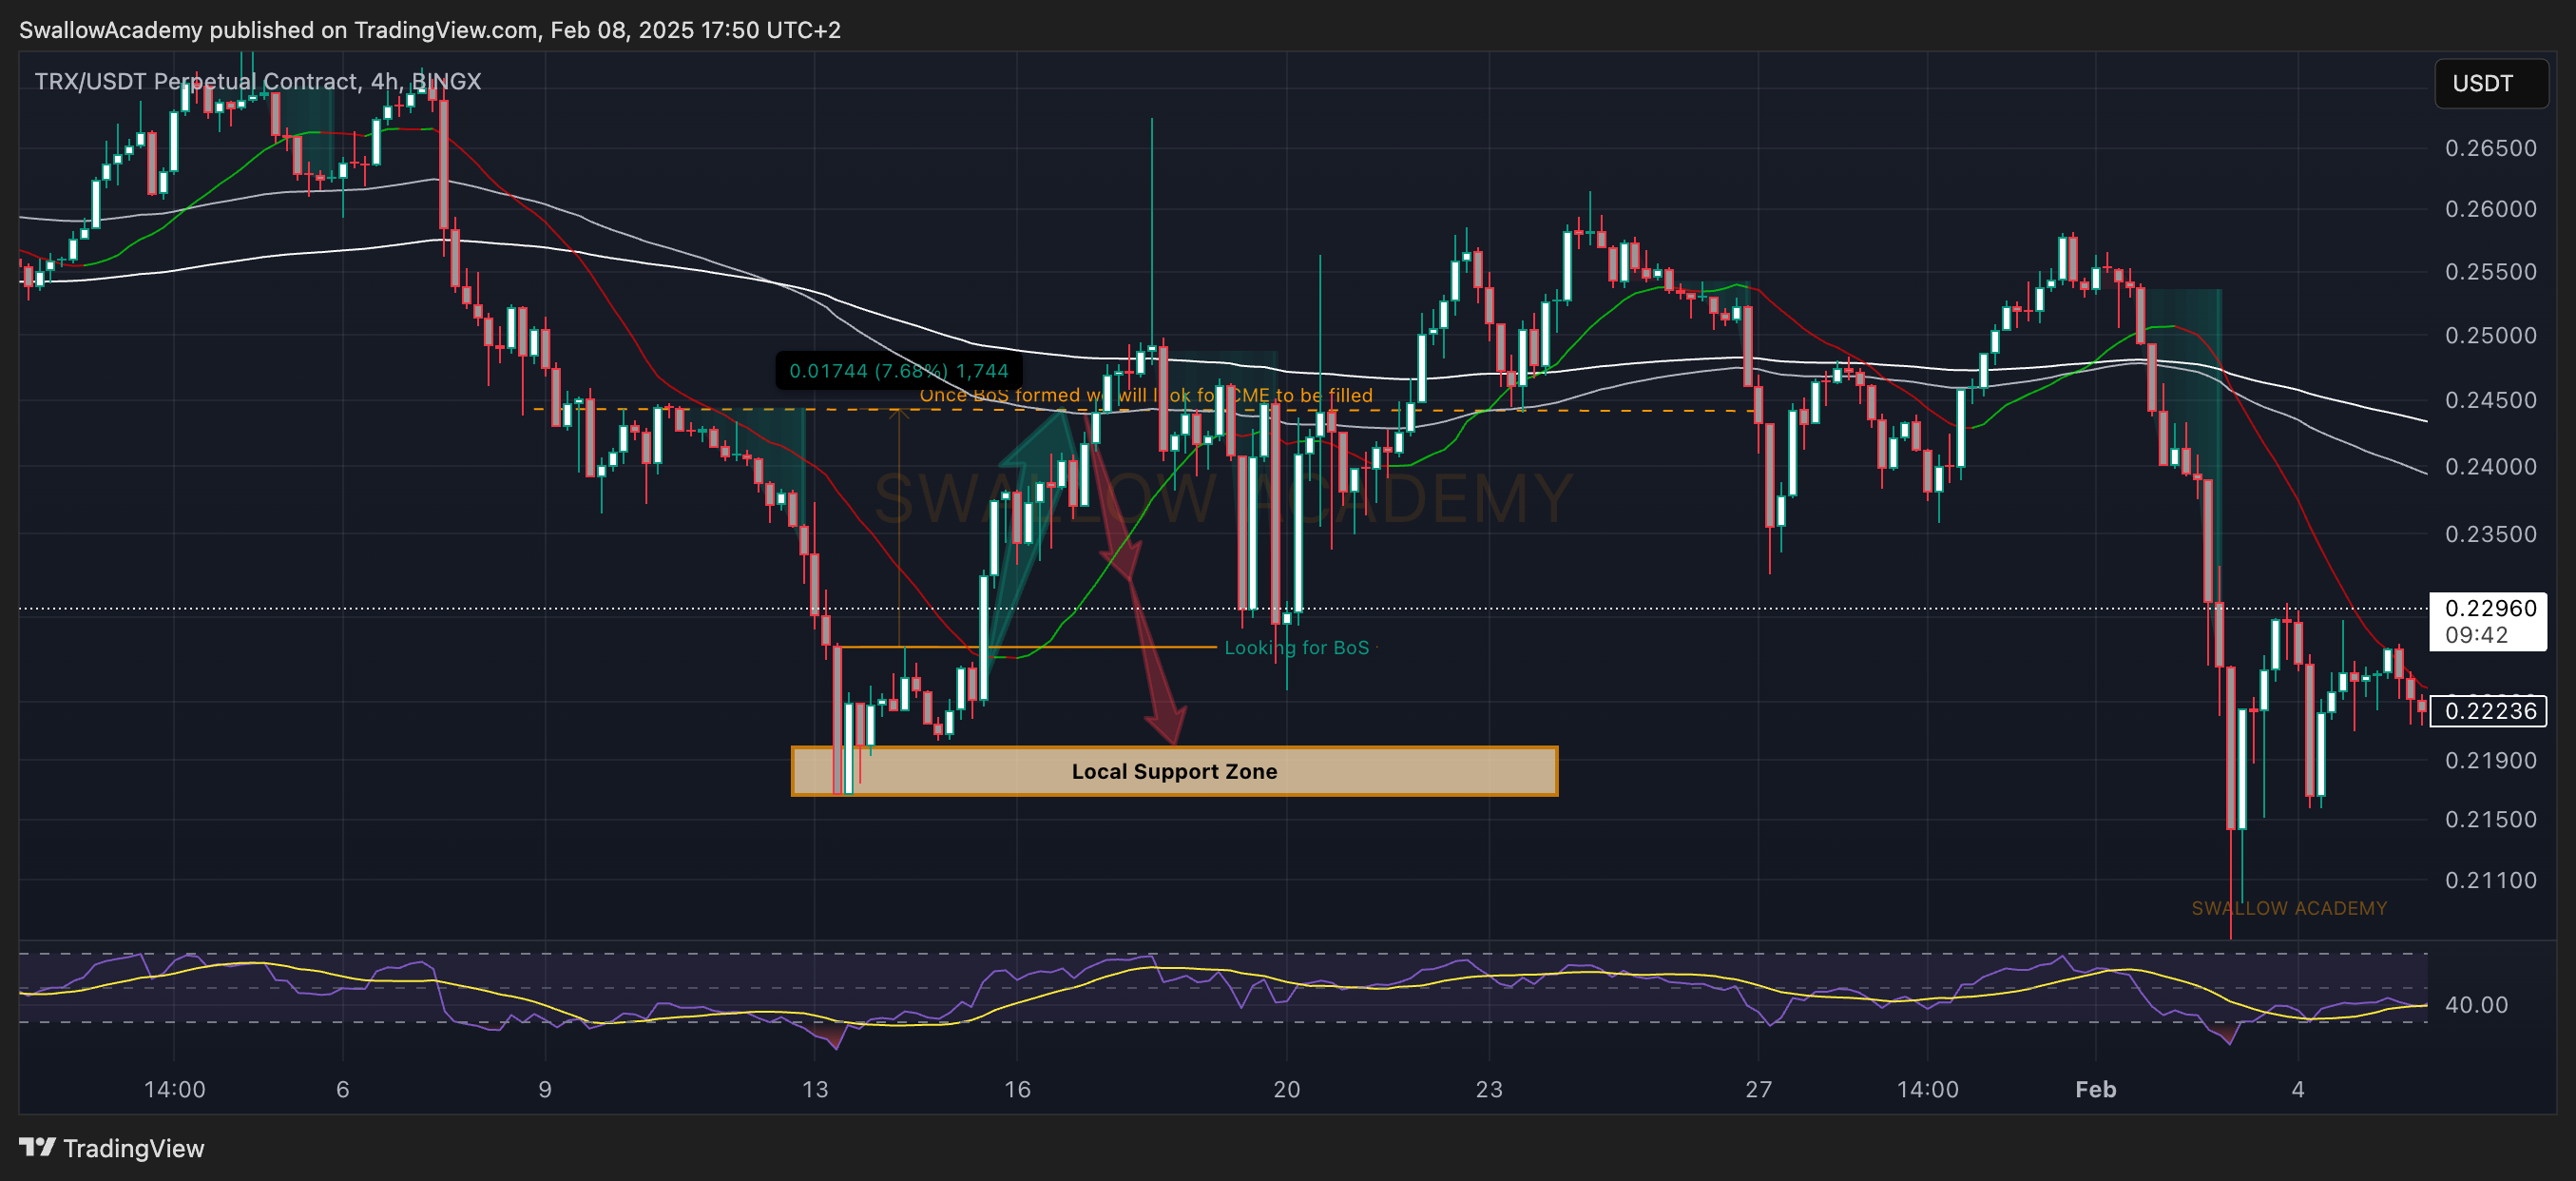Click the 0.22960 current price label
This screenshot has width=2576, height=1181.
click(x=2490, y=608)
